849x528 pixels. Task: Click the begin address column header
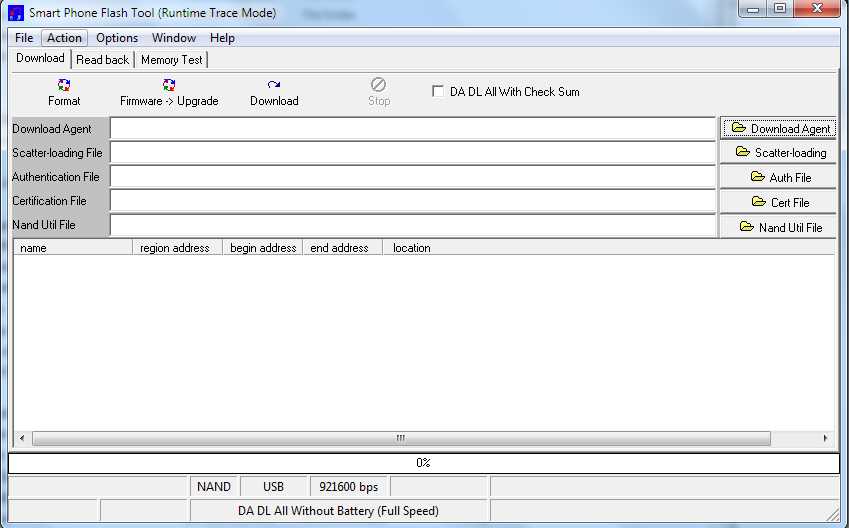(263, 247)
